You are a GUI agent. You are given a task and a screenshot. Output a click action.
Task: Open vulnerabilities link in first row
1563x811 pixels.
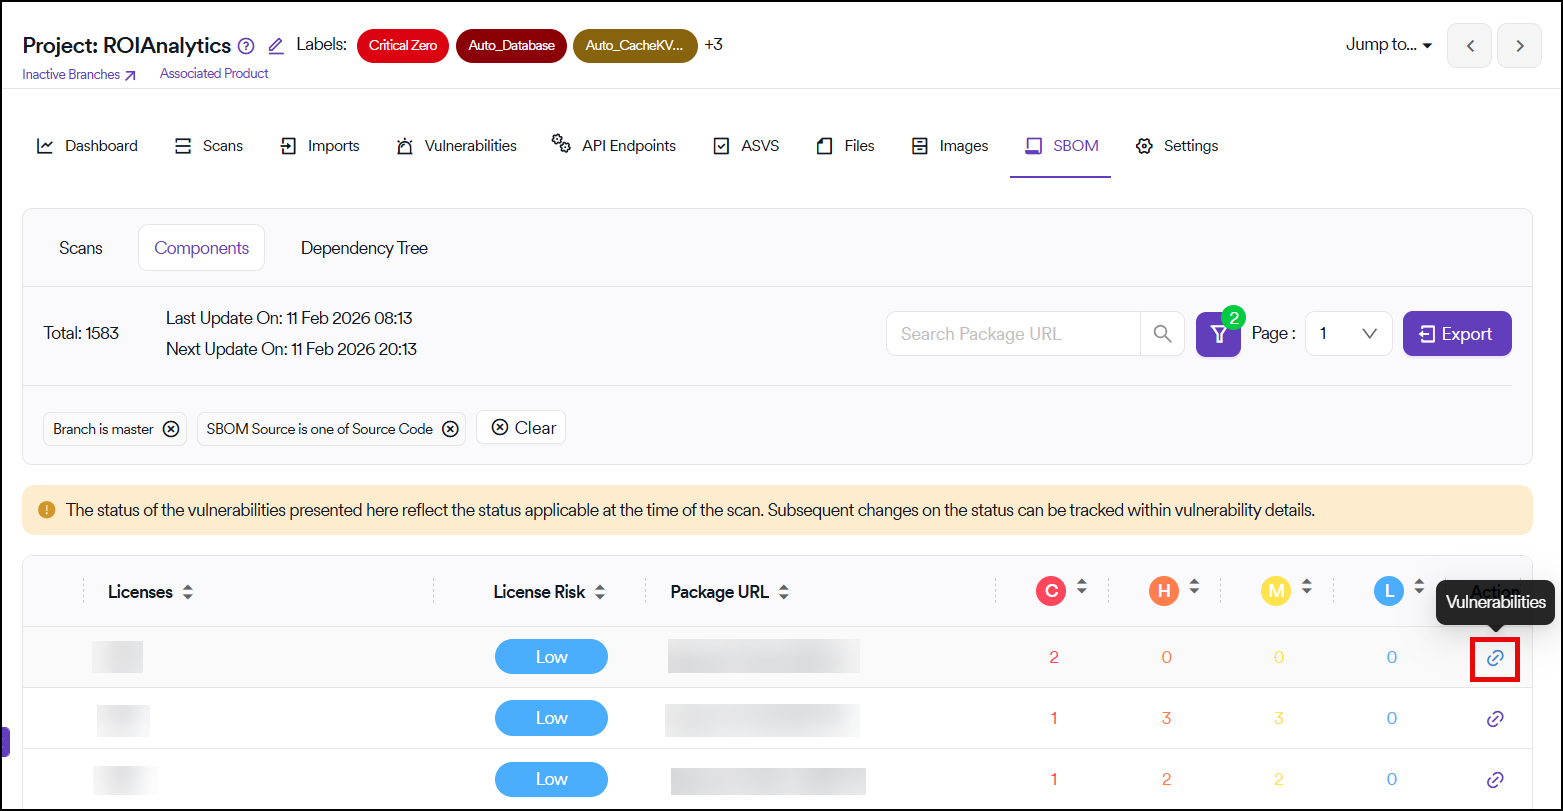pyautogui.click(x=1495, y=658)
